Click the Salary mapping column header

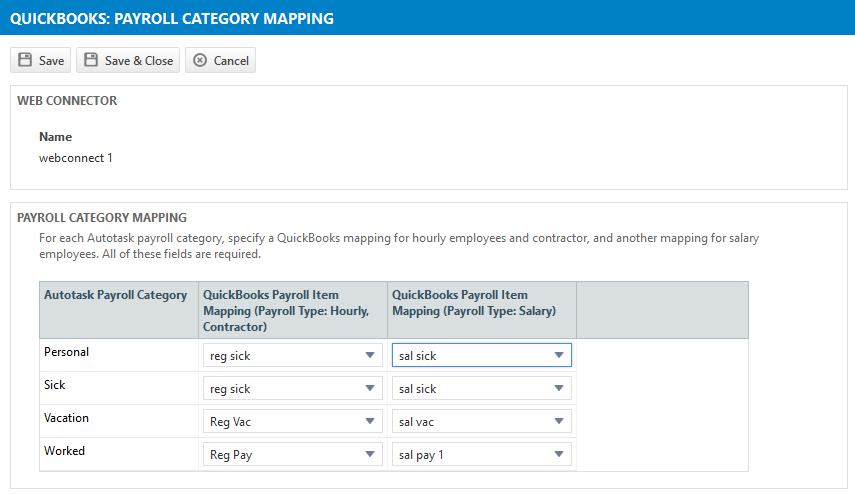tap(481, 310)
